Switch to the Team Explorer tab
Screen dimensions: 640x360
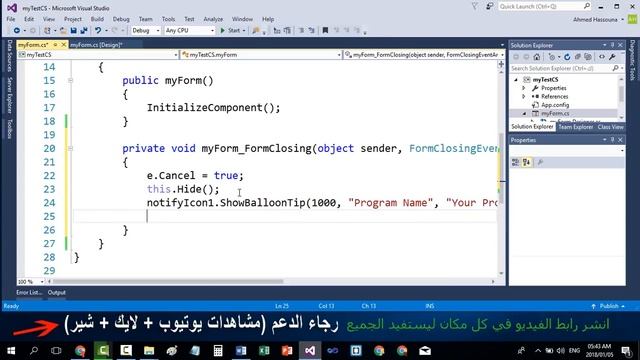(x=576, y=127)
